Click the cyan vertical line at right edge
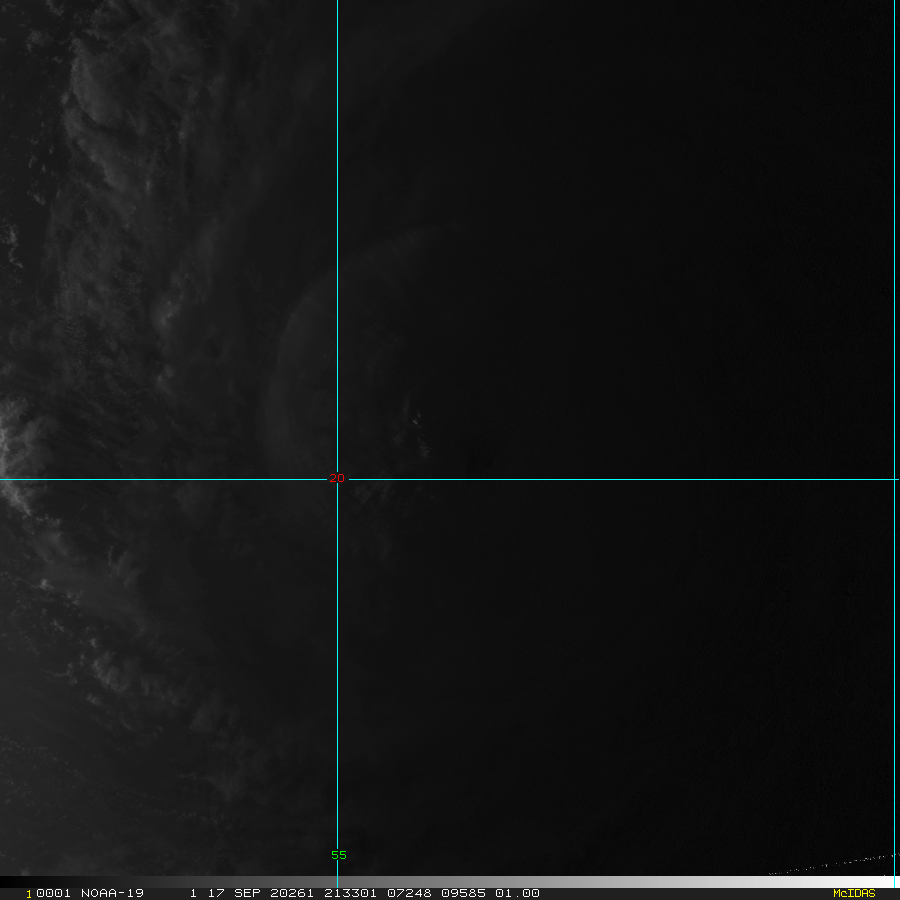Viewport: 900px width, 900px height. 894,300
